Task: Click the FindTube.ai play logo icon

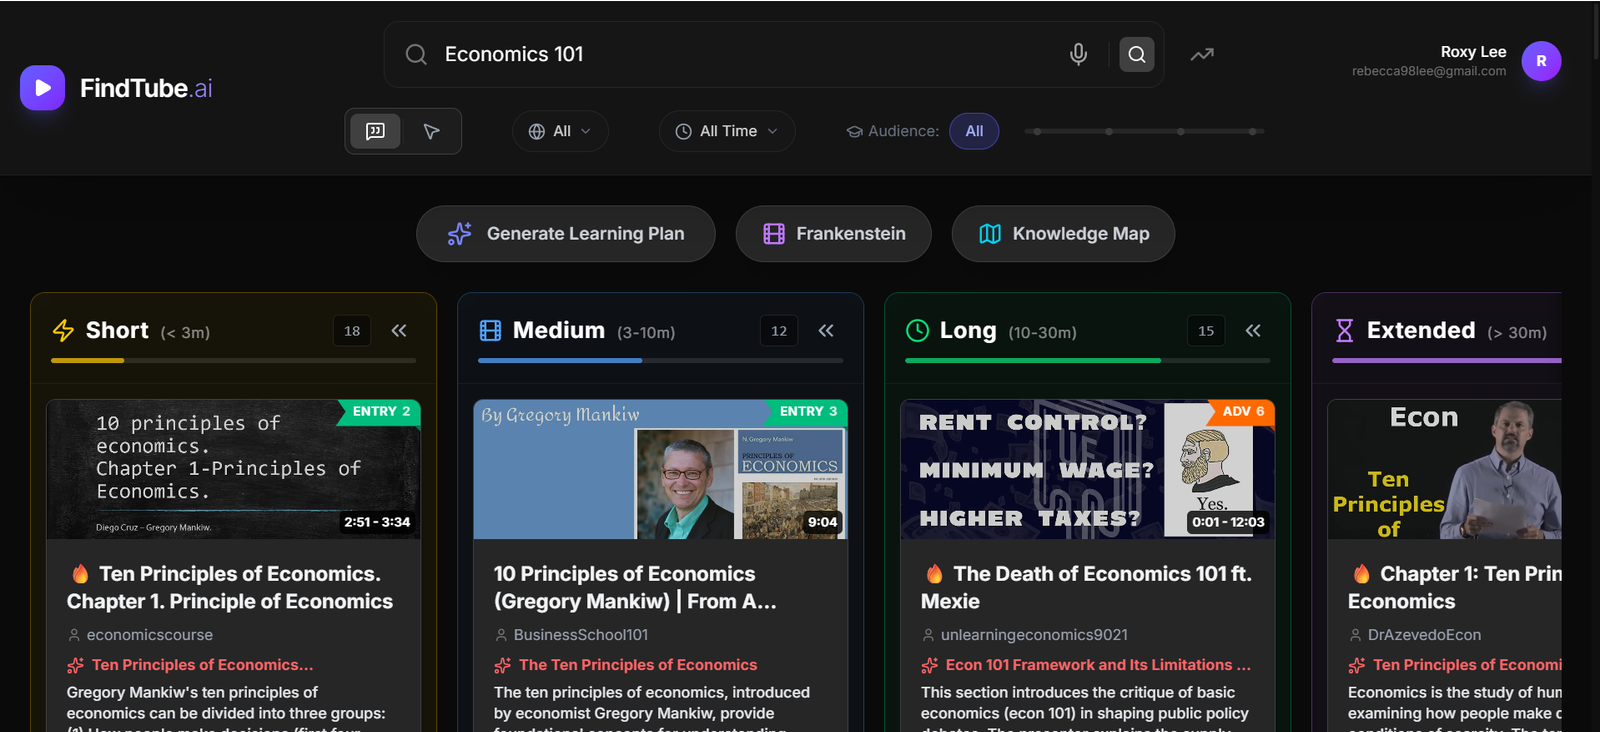Action: point(42,88)
